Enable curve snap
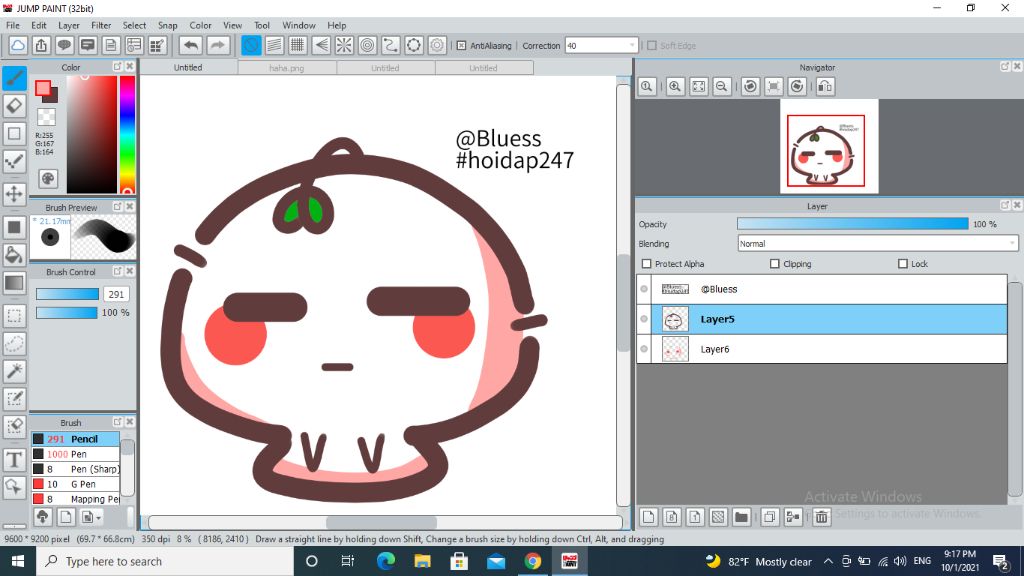 pos(391,45)
